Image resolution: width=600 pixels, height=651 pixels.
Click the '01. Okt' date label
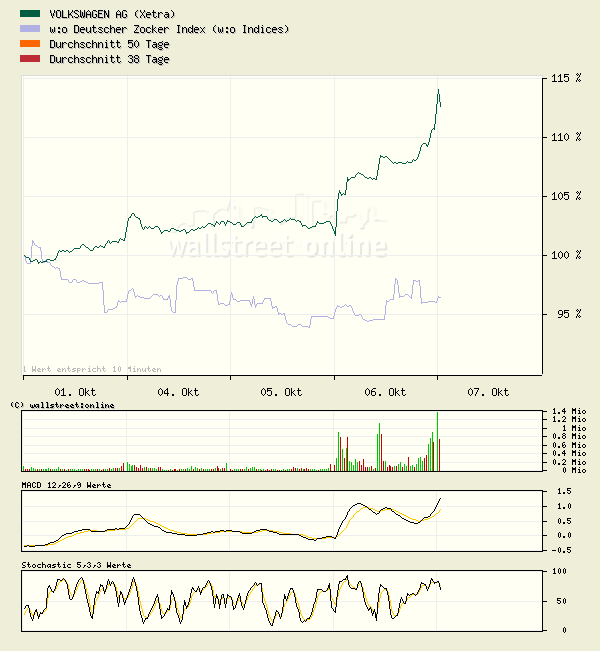point(75,392)
